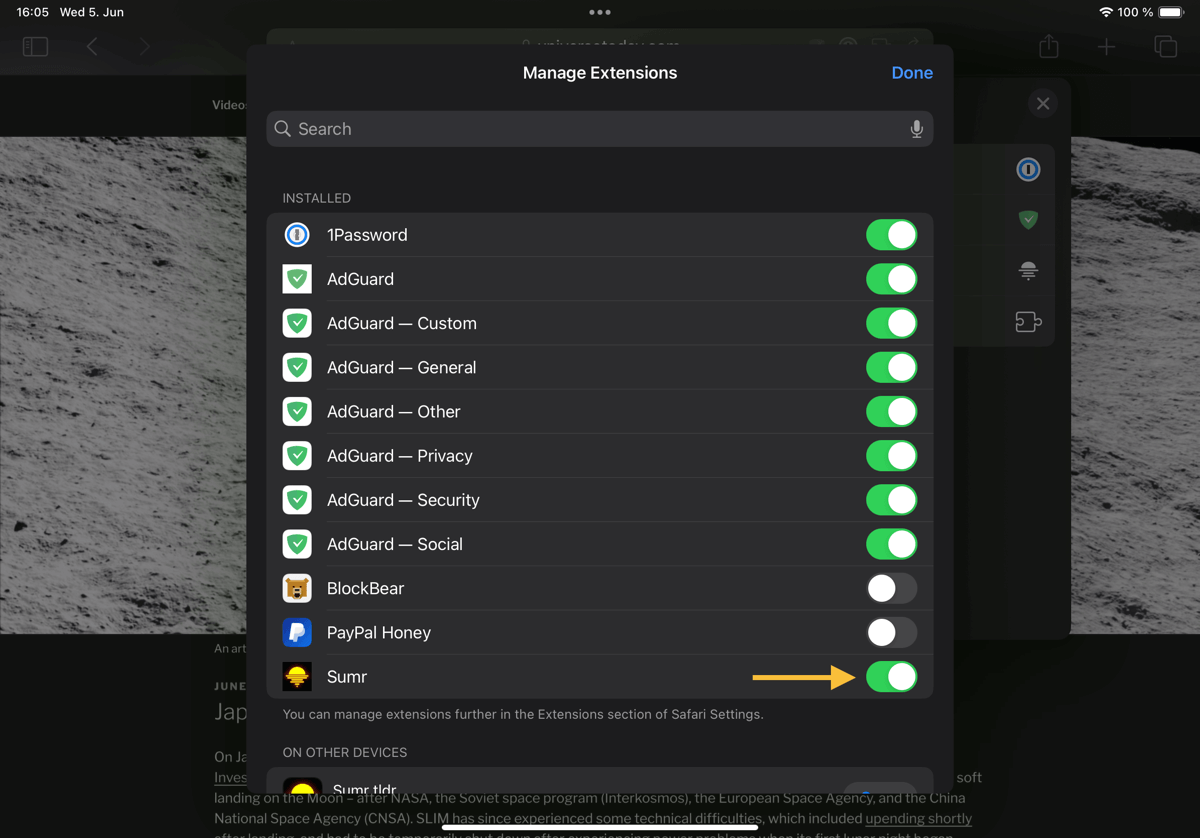Toggle AdGuard — Custom off
Viewport: 1200px width, 838px height.
point(891,323)
